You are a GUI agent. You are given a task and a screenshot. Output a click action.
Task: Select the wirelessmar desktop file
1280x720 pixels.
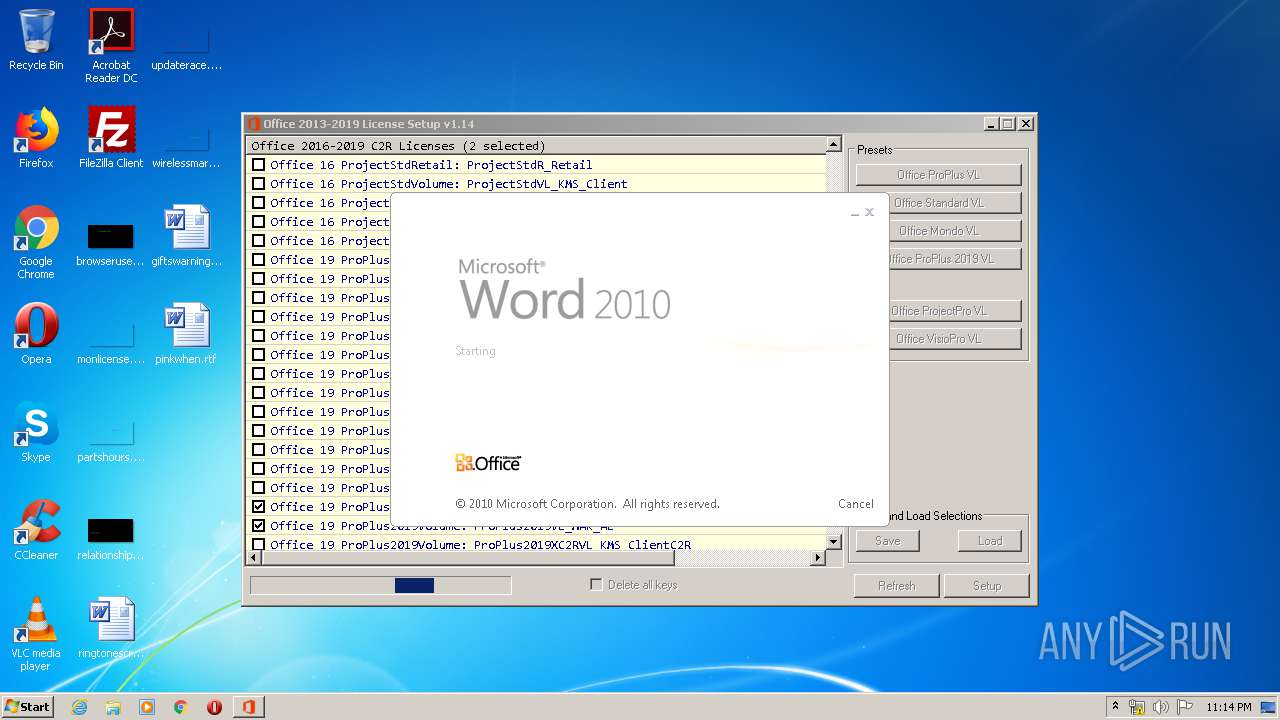pos(186,144)
